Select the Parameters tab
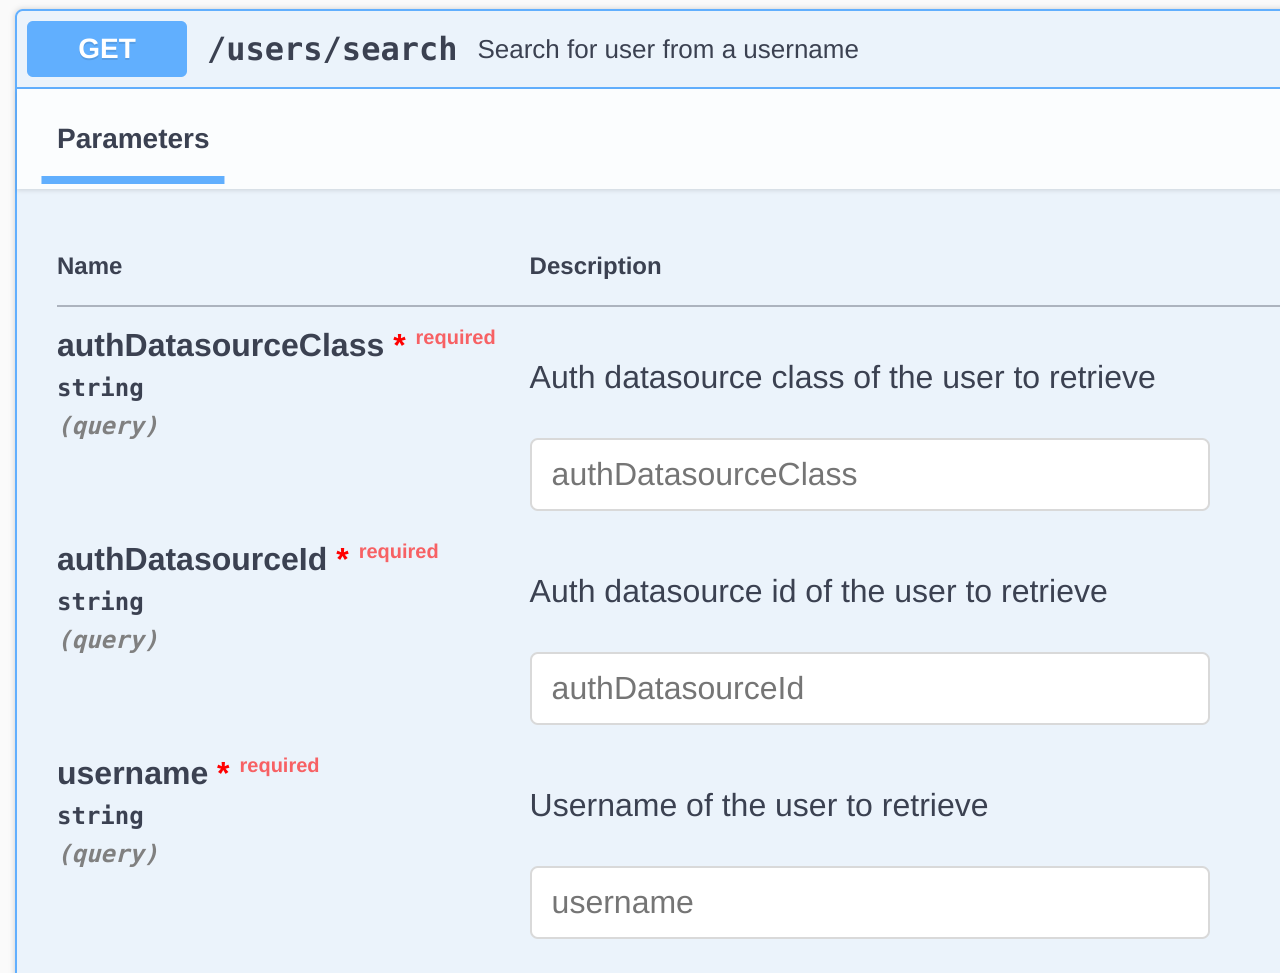The height and width of the screenshot is (973, 1280). coord(133,139)
